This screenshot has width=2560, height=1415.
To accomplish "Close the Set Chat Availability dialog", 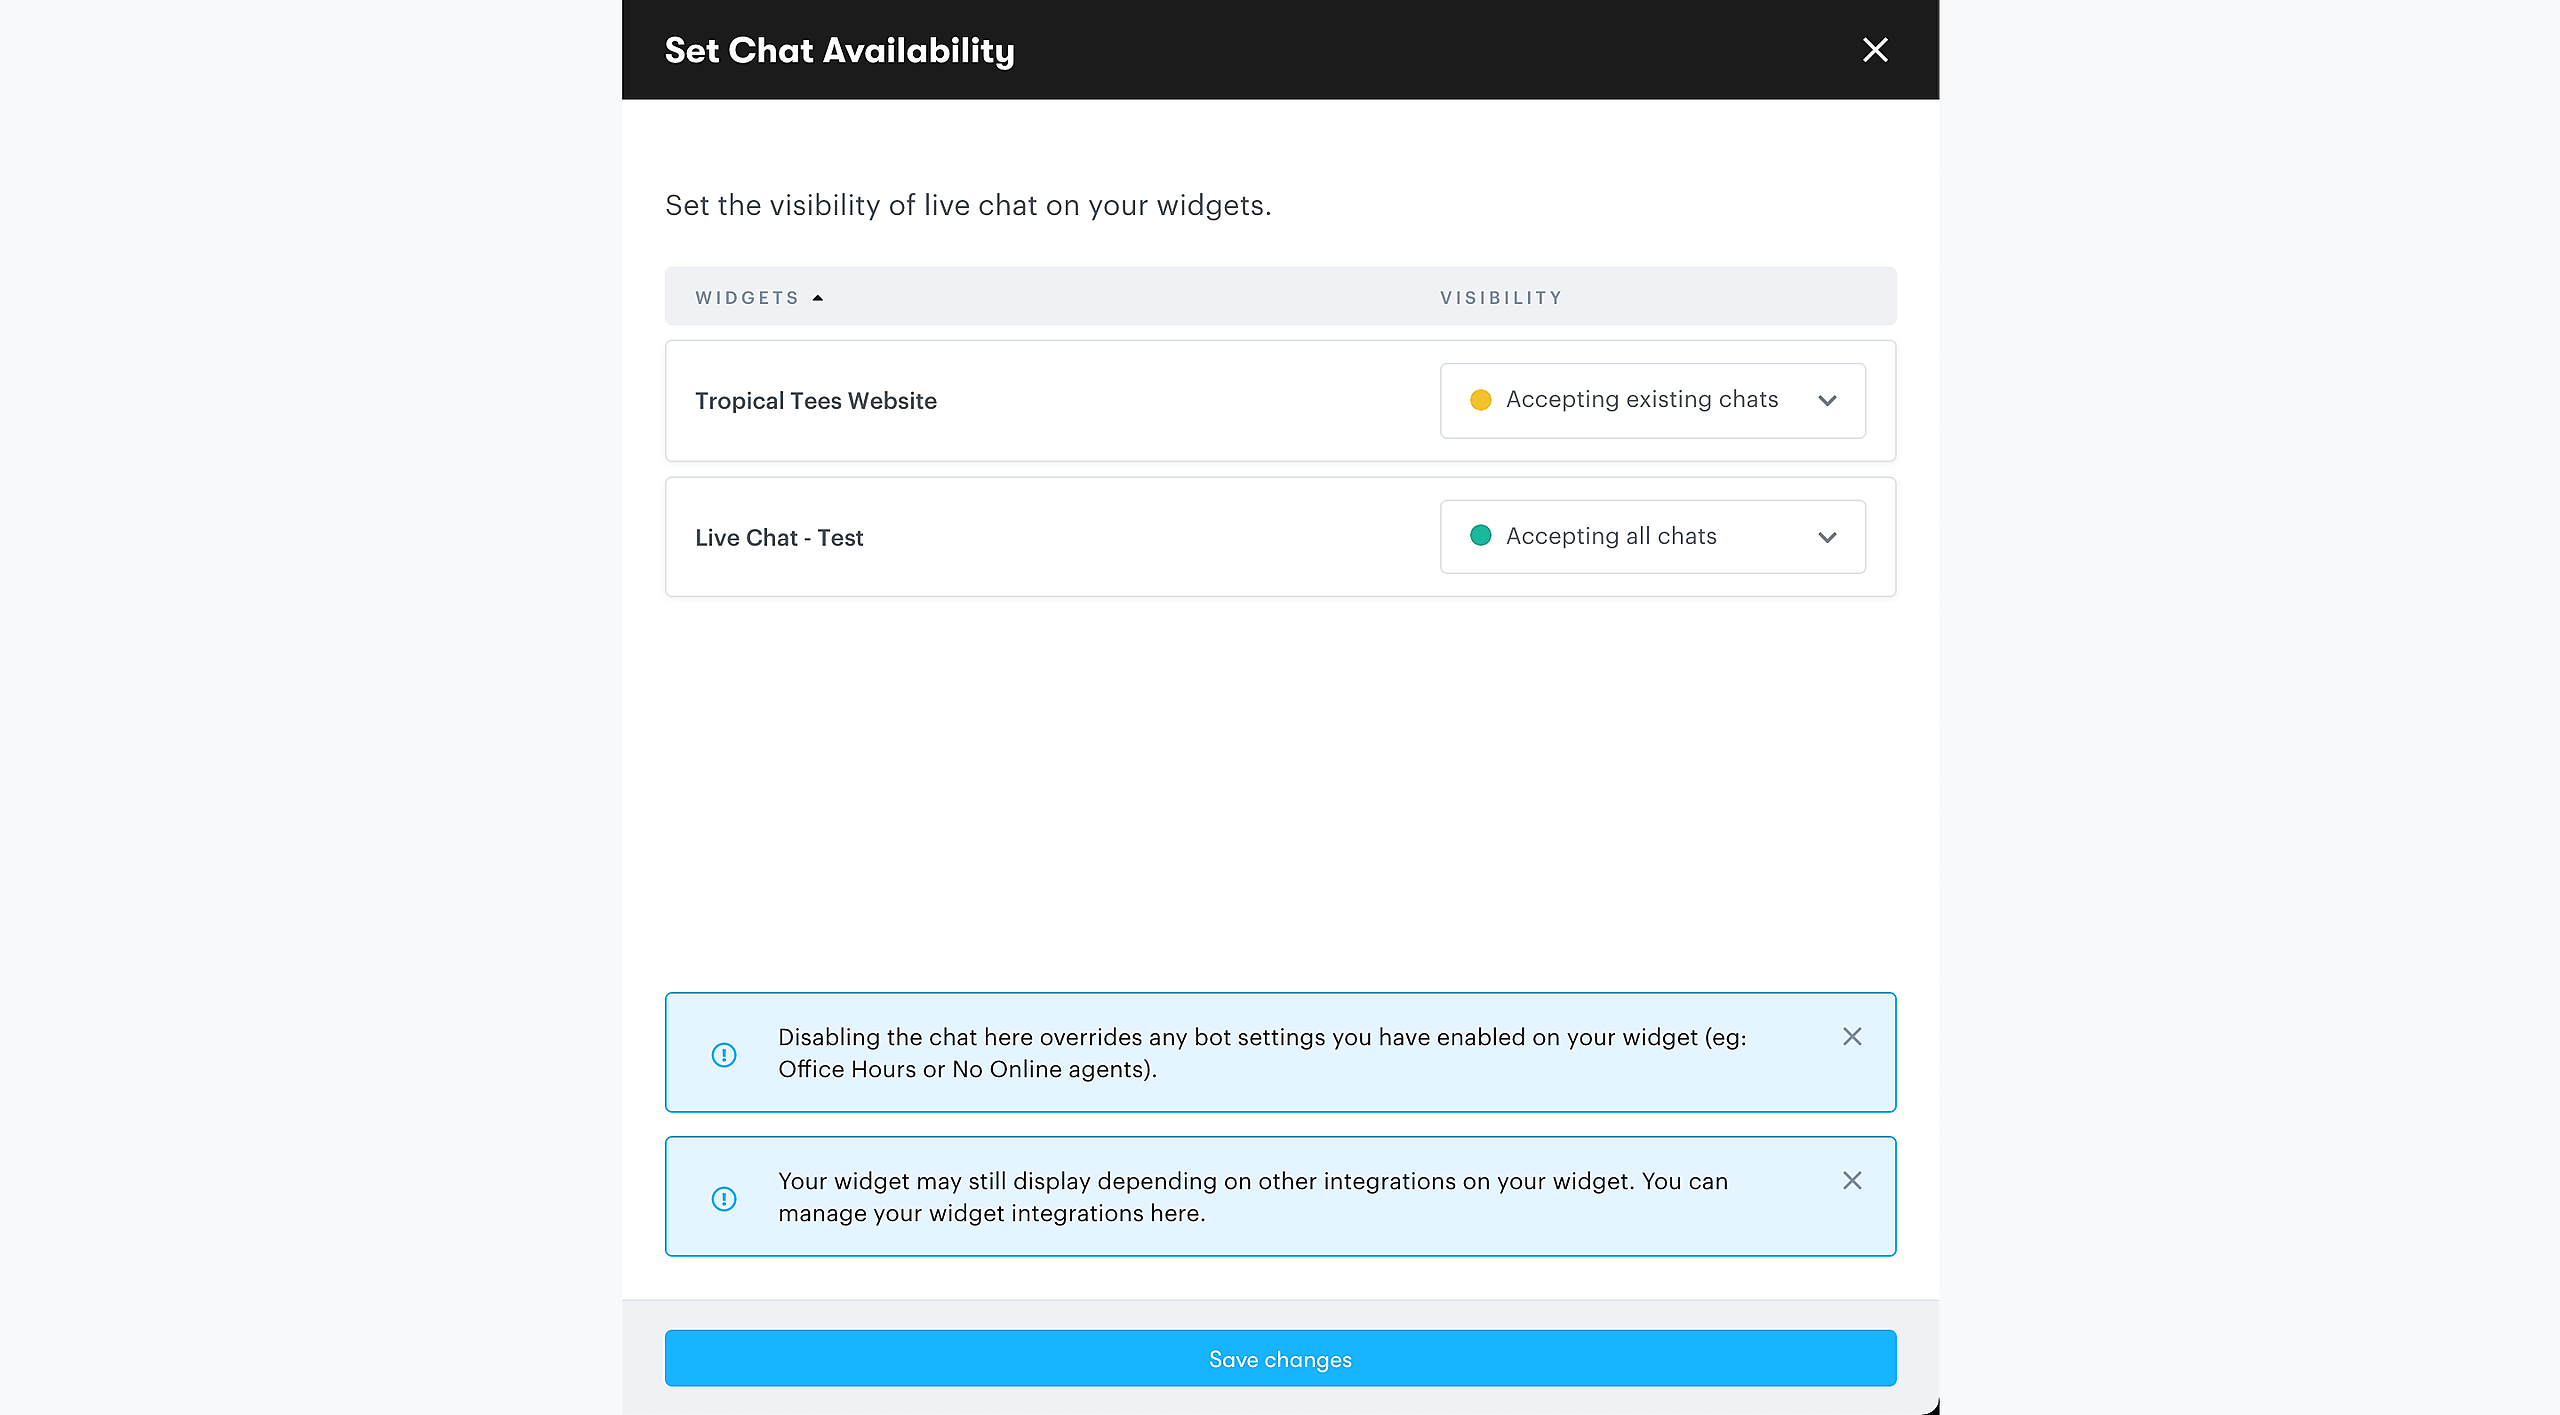I will tap(1874, 50).
